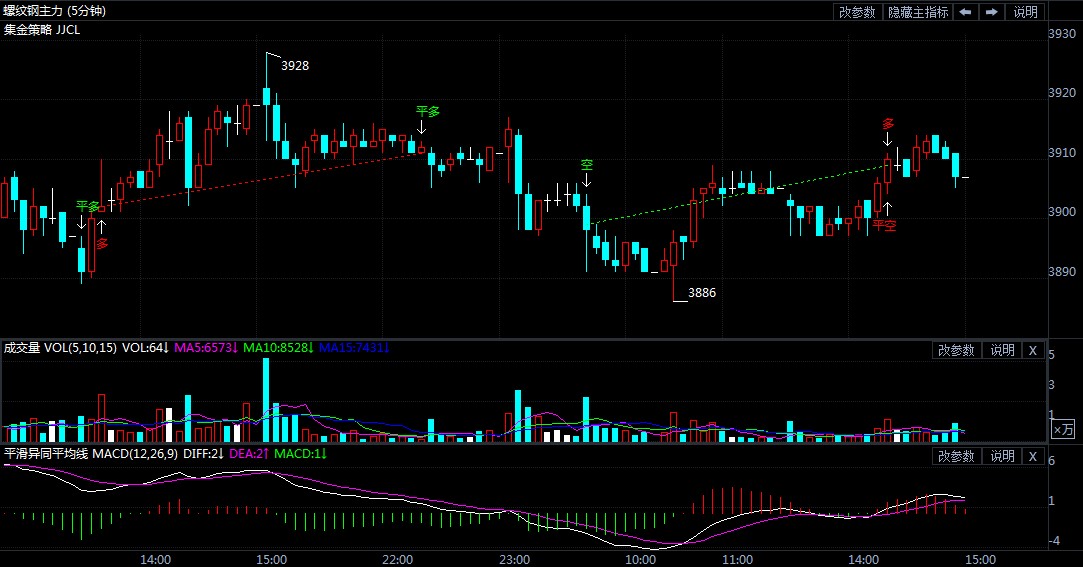This screenshot has width=1083, height=567.
Task: Click the right arrow indicator navigation icon
Action: pos(991,12)
